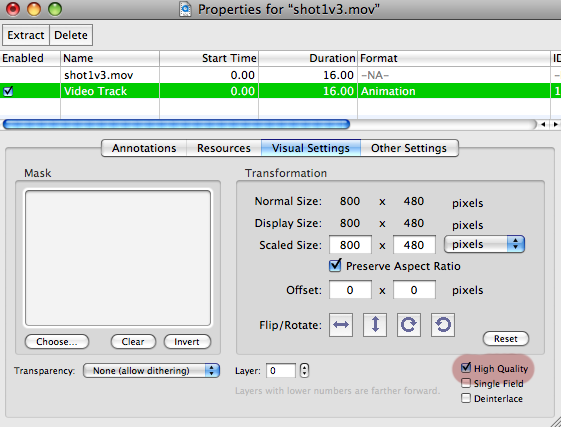Select the Video Track row name
561x427 pixels.
[x=95, y=91]
